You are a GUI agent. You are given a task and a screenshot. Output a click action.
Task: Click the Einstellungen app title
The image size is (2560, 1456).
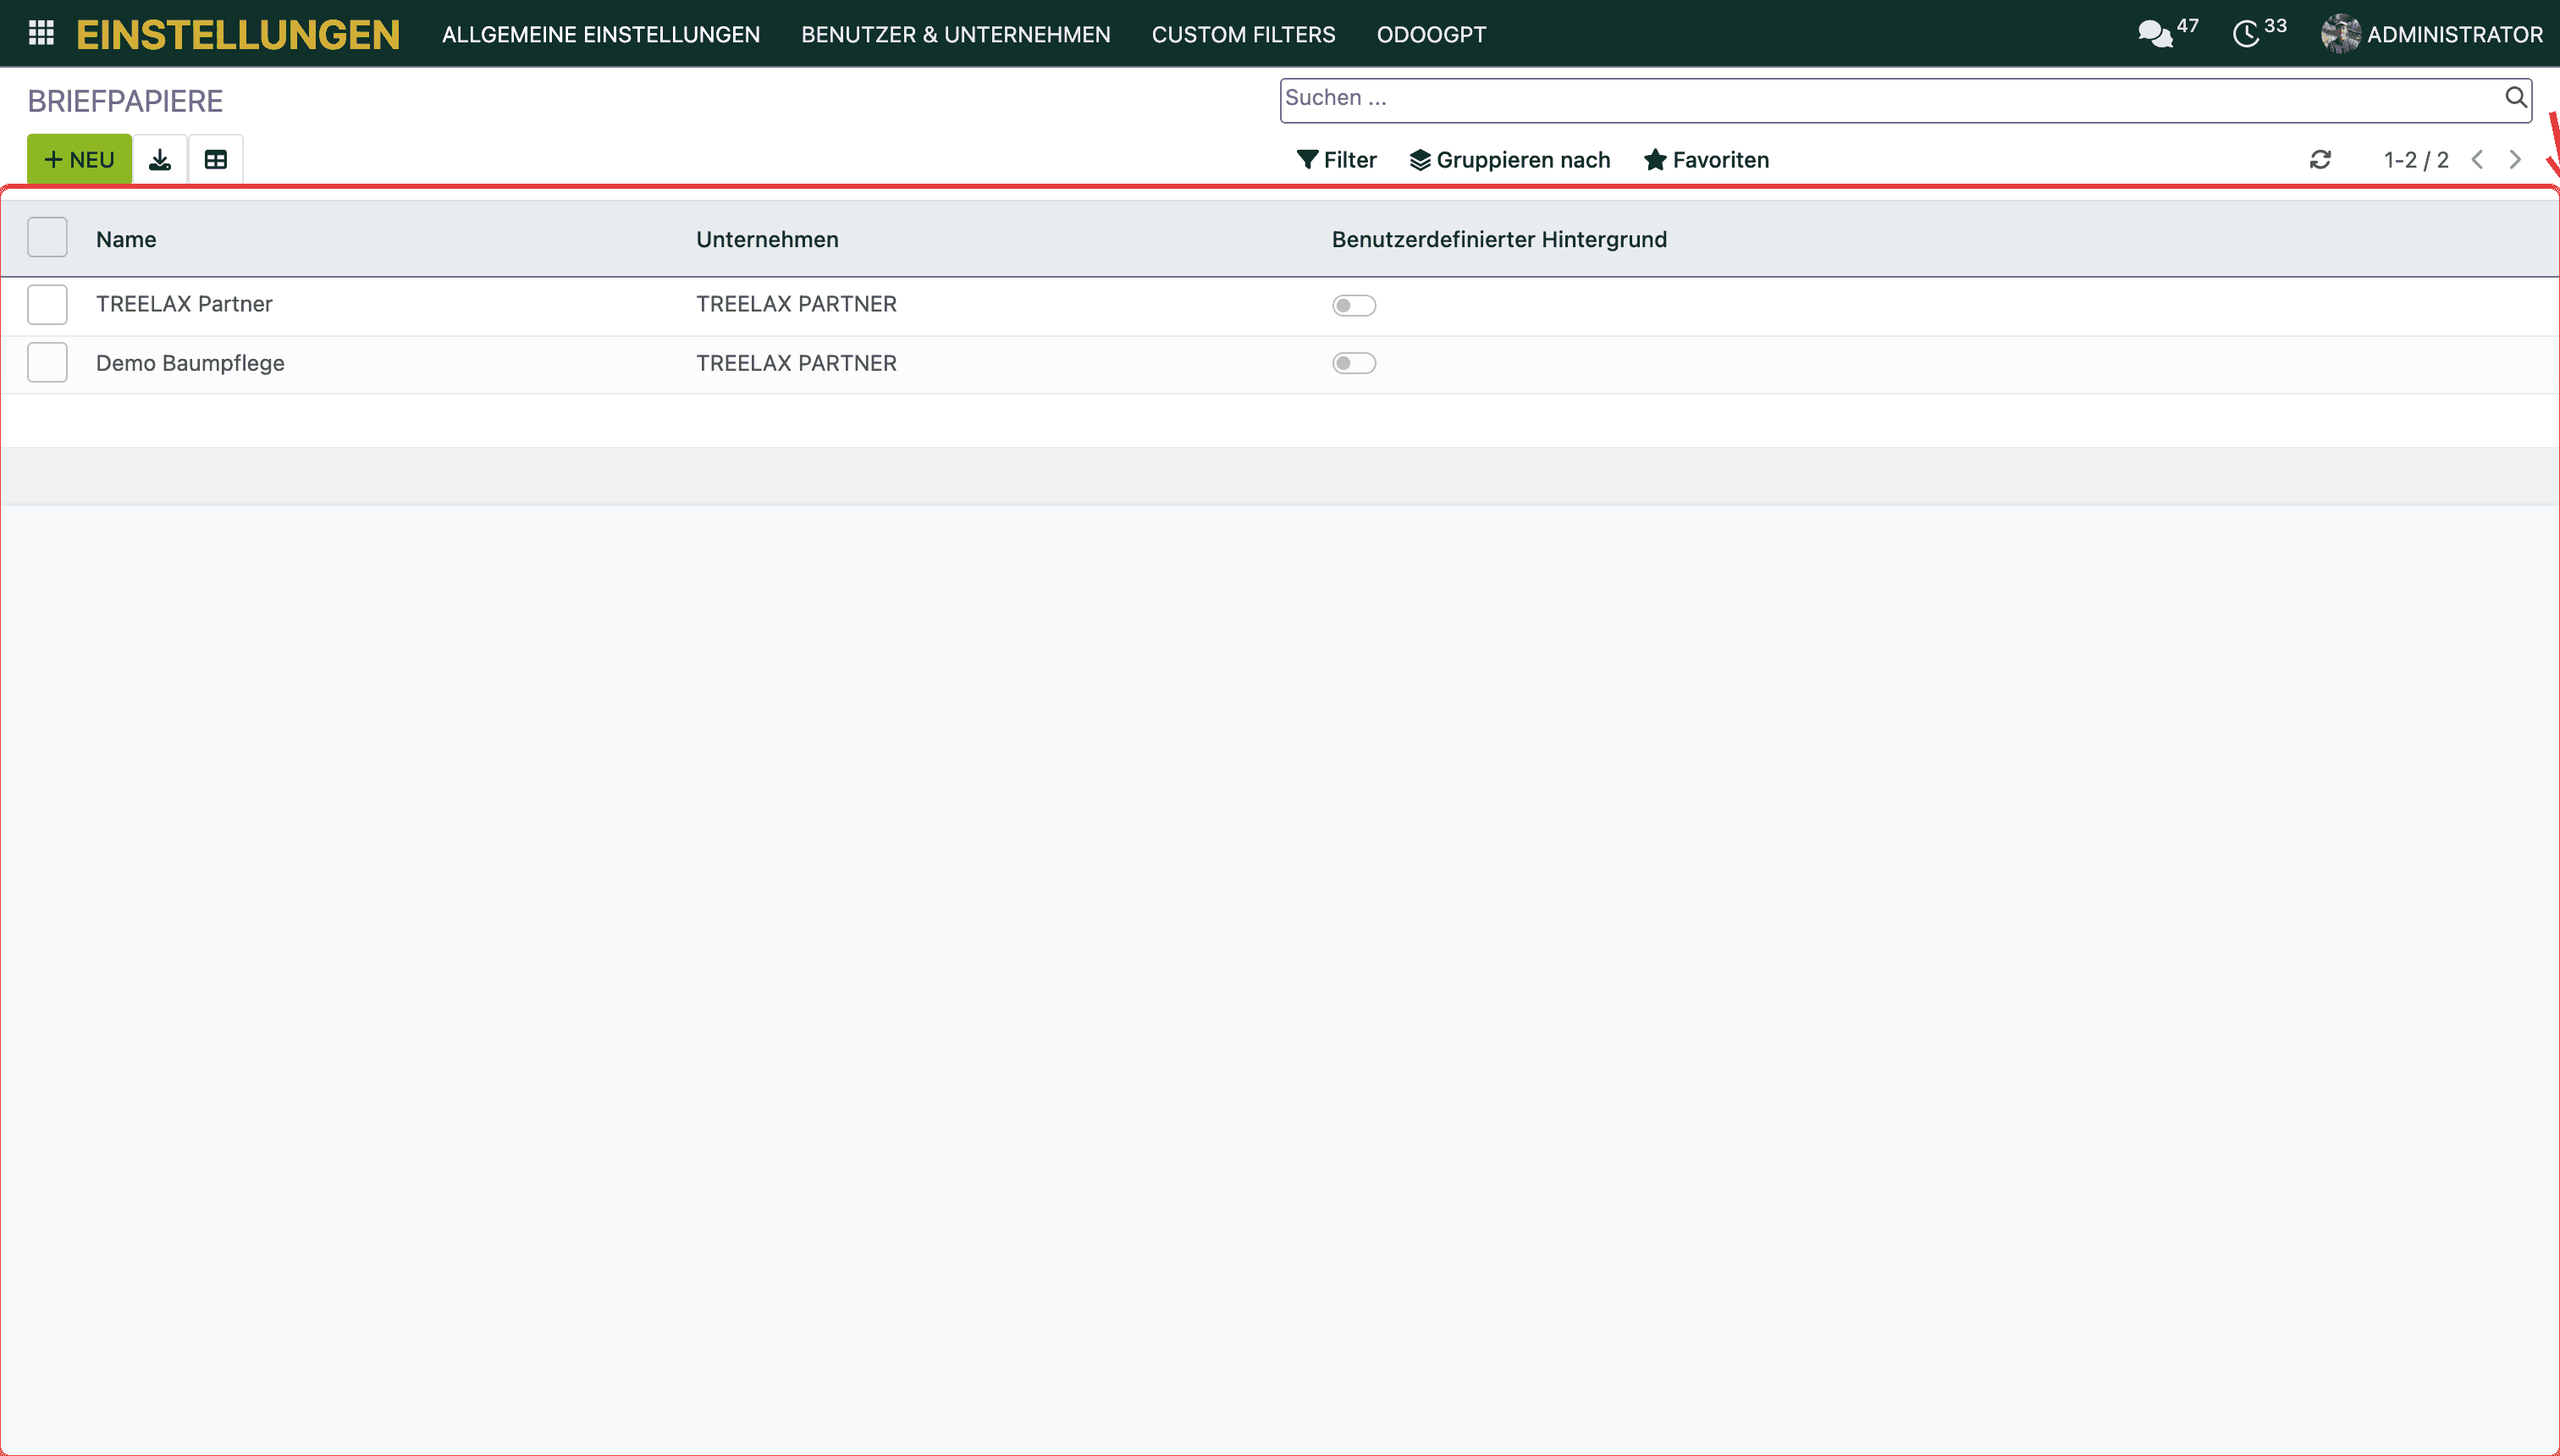click(x=238, y=35)
